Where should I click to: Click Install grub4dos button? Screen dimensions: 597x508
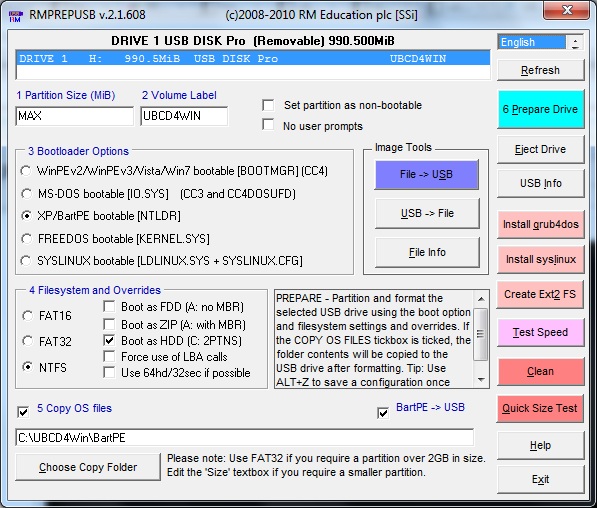(540, 224)
